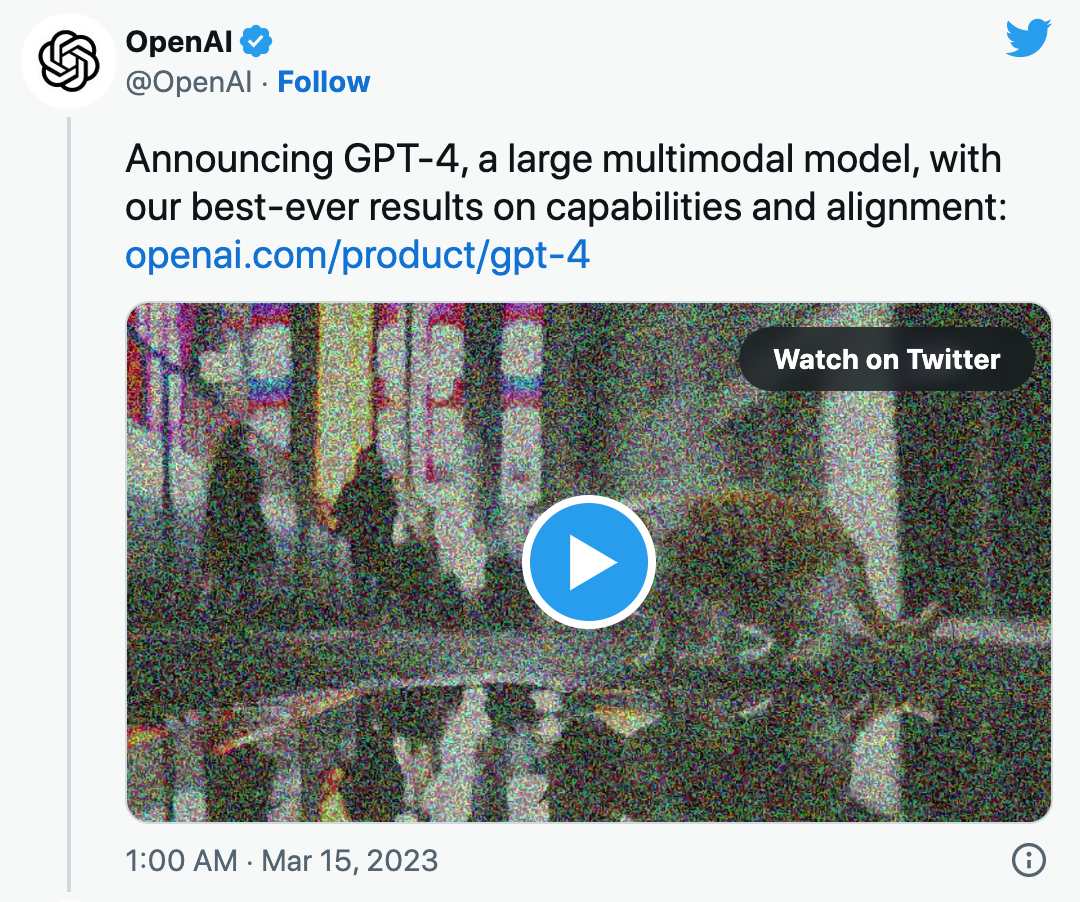Click the Mar 15, 2023 date

(350, 860)
